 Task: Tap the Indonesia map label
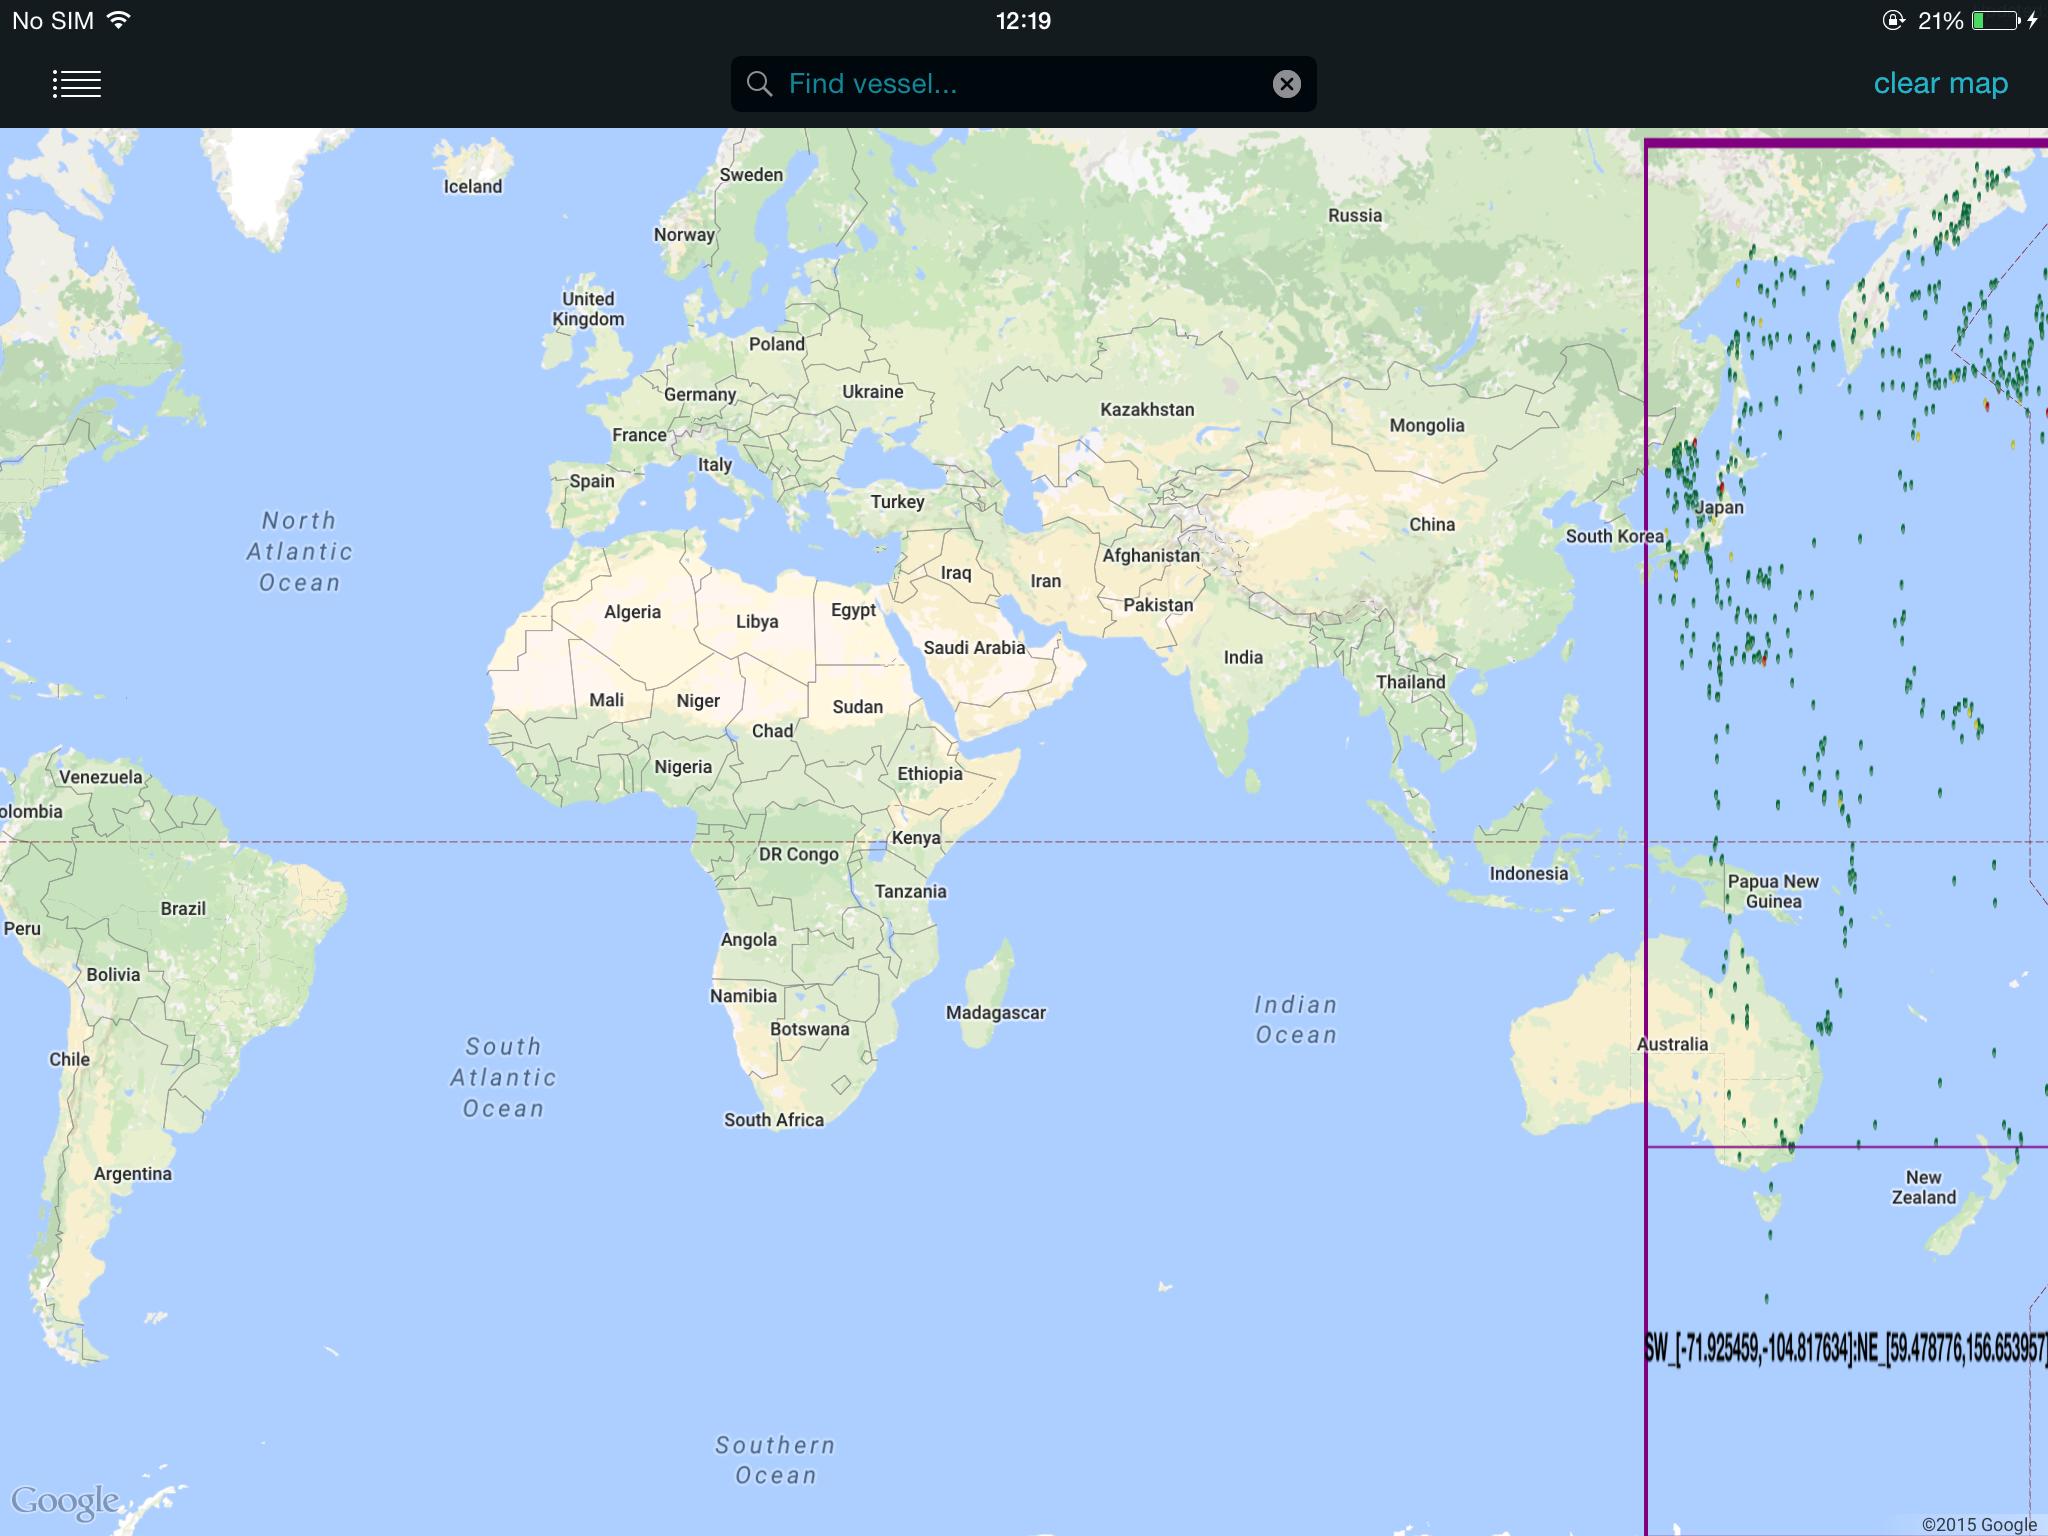click(1529, 873)
